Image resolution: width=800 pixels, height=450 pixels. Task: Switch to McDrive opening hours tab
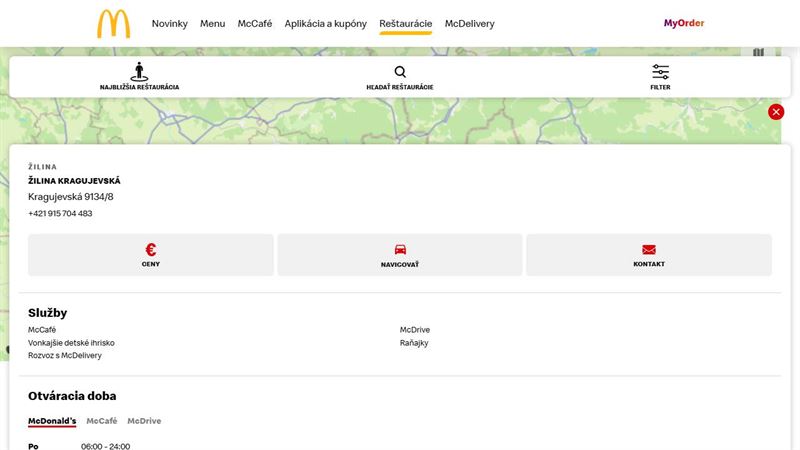(x=144, y=421)
